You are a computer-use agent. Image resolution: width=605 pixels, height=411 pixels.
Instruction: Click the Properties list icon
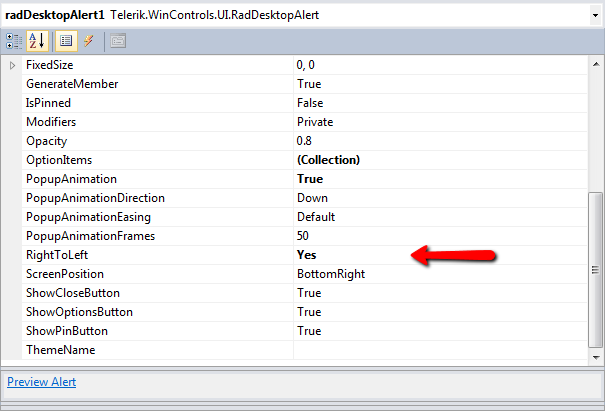pyautogui.click(x=66, y=41)
